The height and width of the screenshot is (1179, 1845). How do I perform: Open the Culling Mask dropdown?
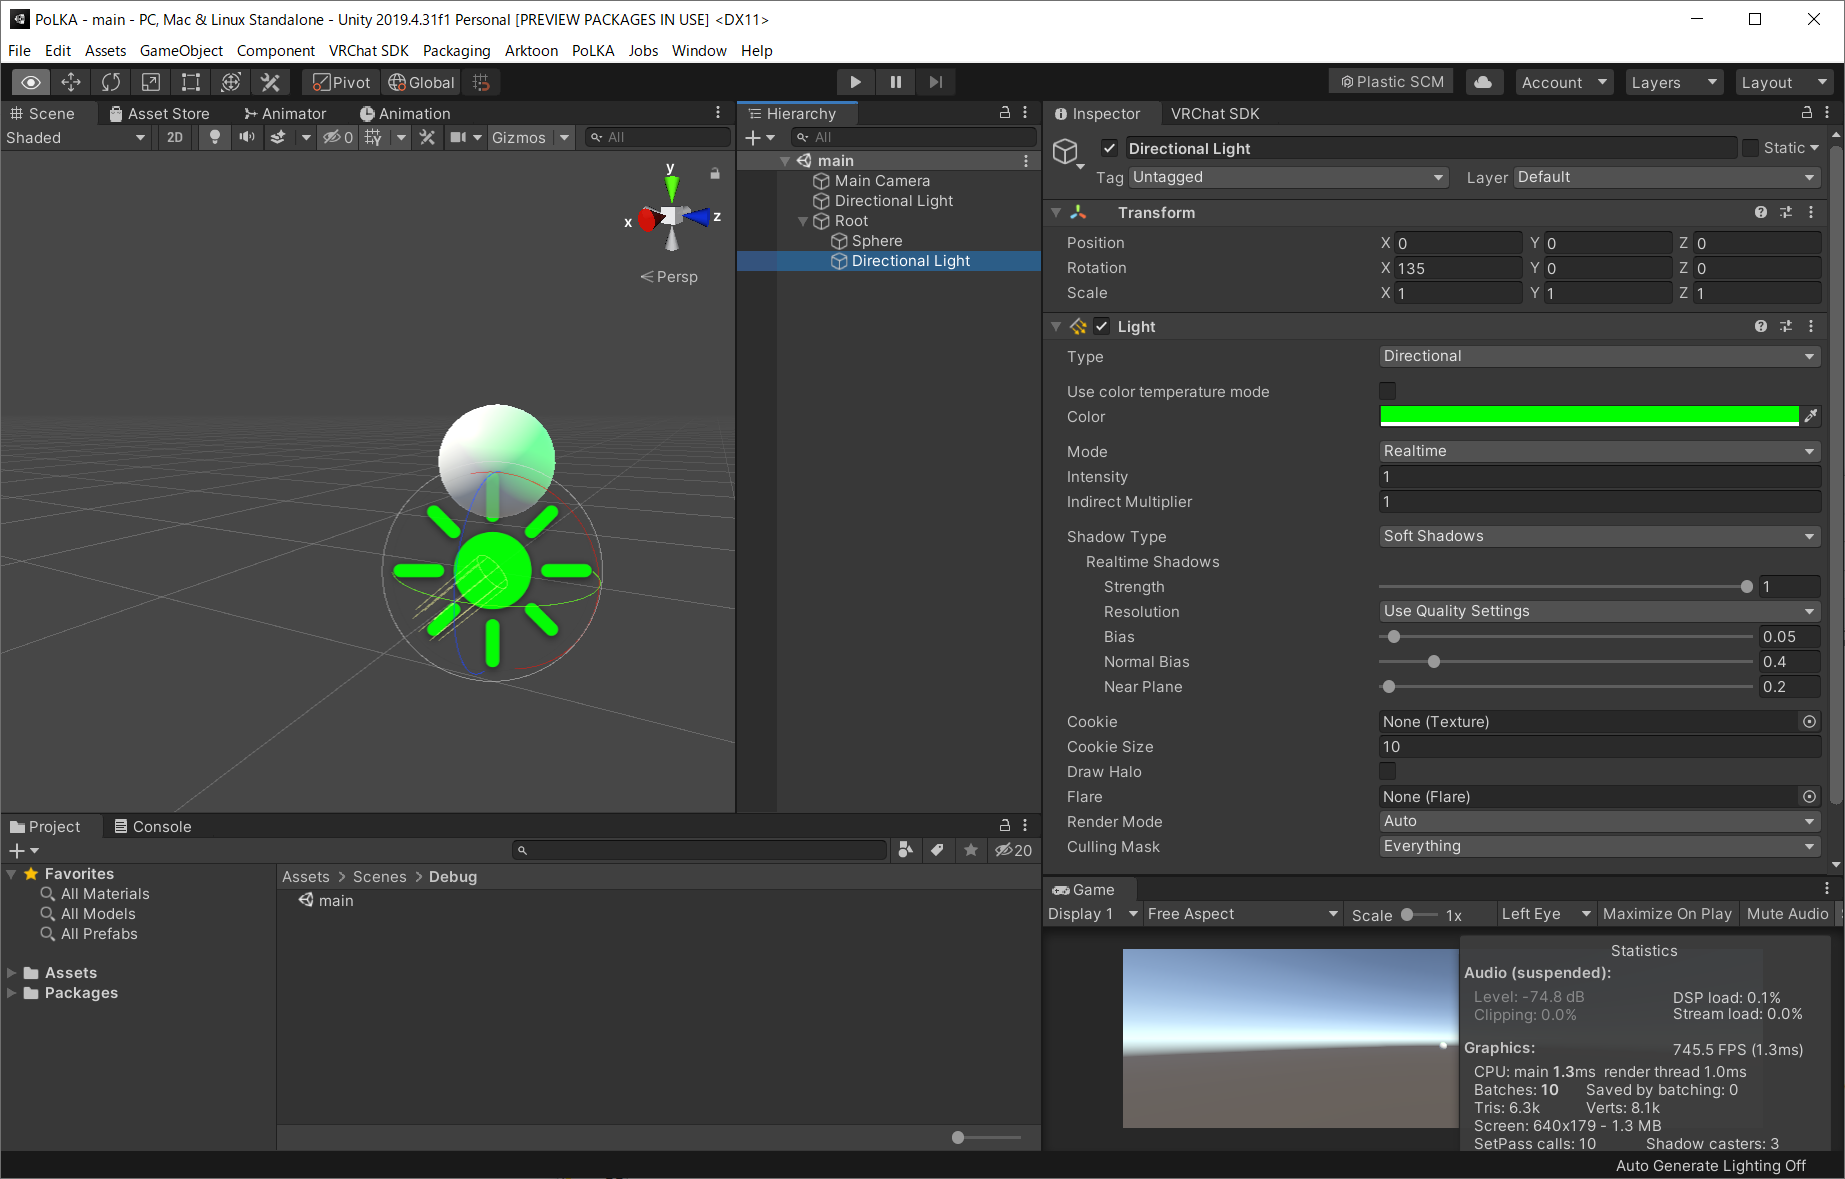tap(1599, 846)
